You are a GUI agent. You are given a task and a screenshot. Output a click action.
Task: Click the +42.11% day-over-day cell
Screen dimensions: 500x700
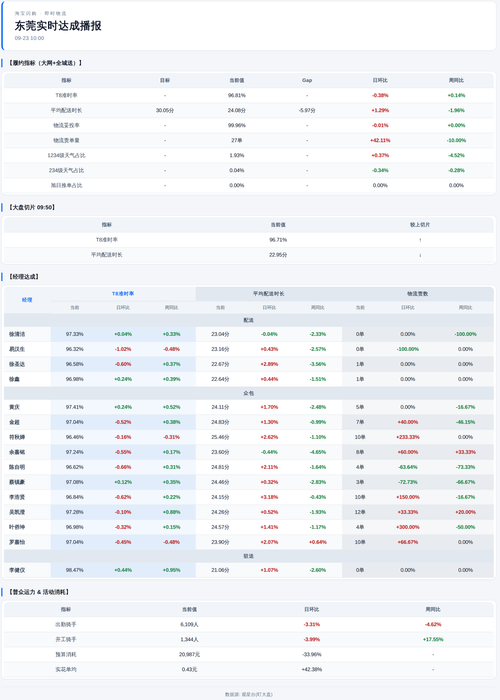point(380,141)
